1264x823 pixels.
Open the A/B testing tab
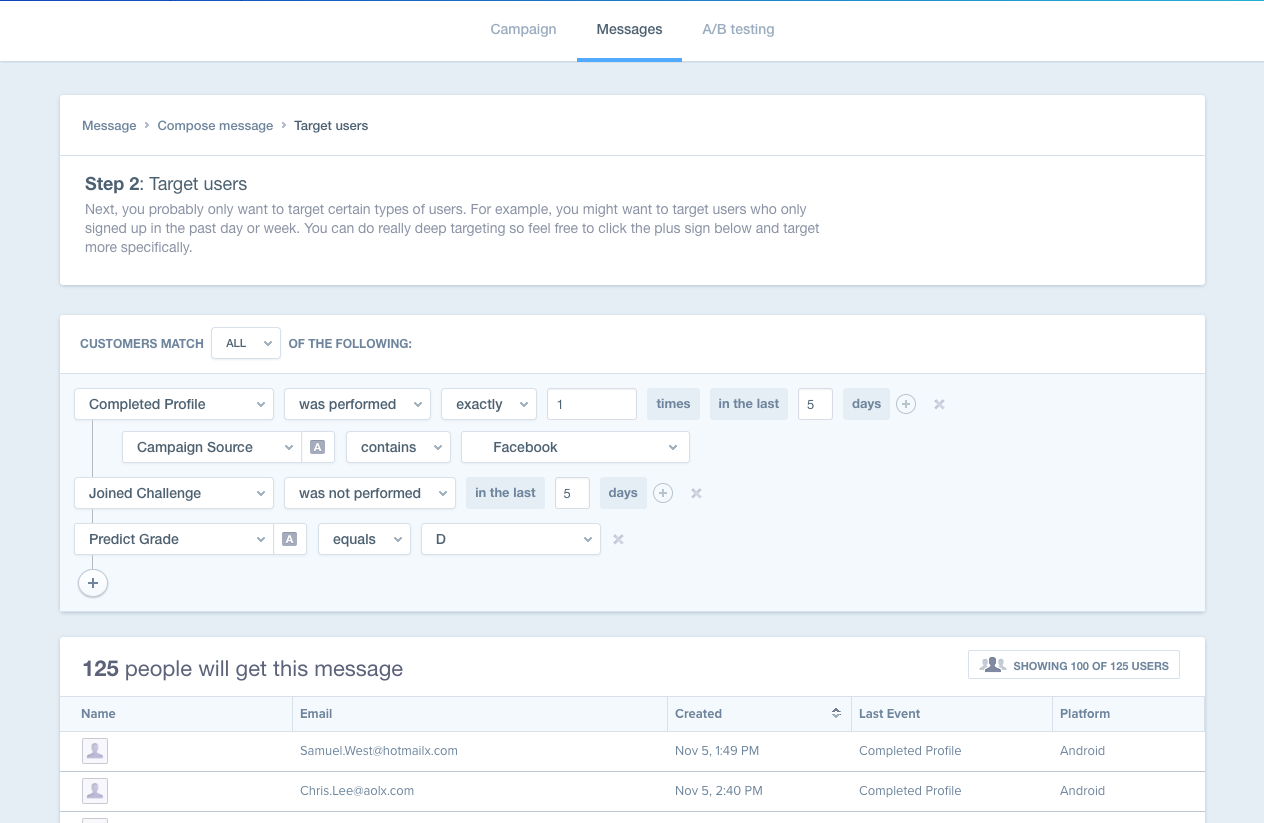738,29
